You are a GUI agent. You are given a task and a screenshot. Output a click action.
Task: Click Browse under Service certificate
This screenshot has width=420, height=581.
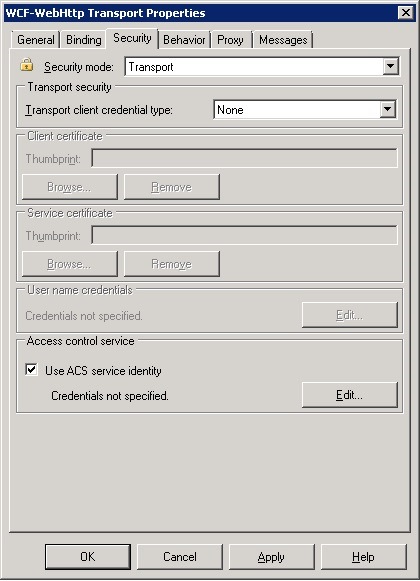click(70, 264)
